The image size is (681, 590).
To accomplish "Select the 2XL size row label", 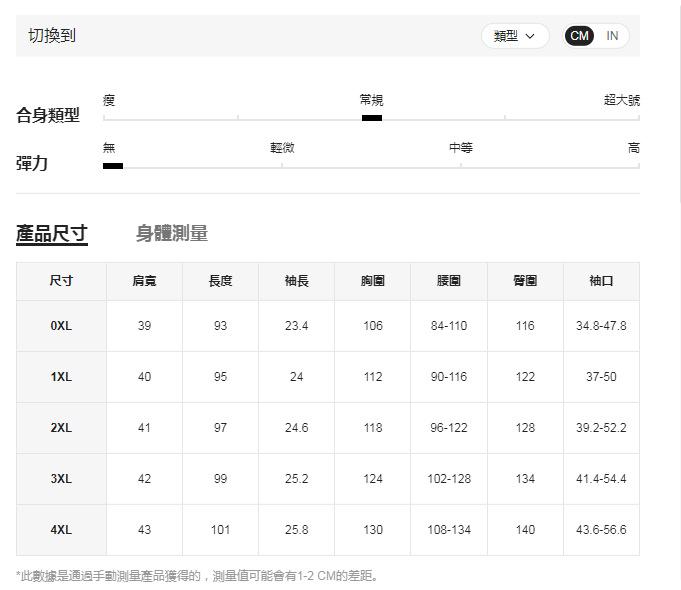I will (61, 428).
